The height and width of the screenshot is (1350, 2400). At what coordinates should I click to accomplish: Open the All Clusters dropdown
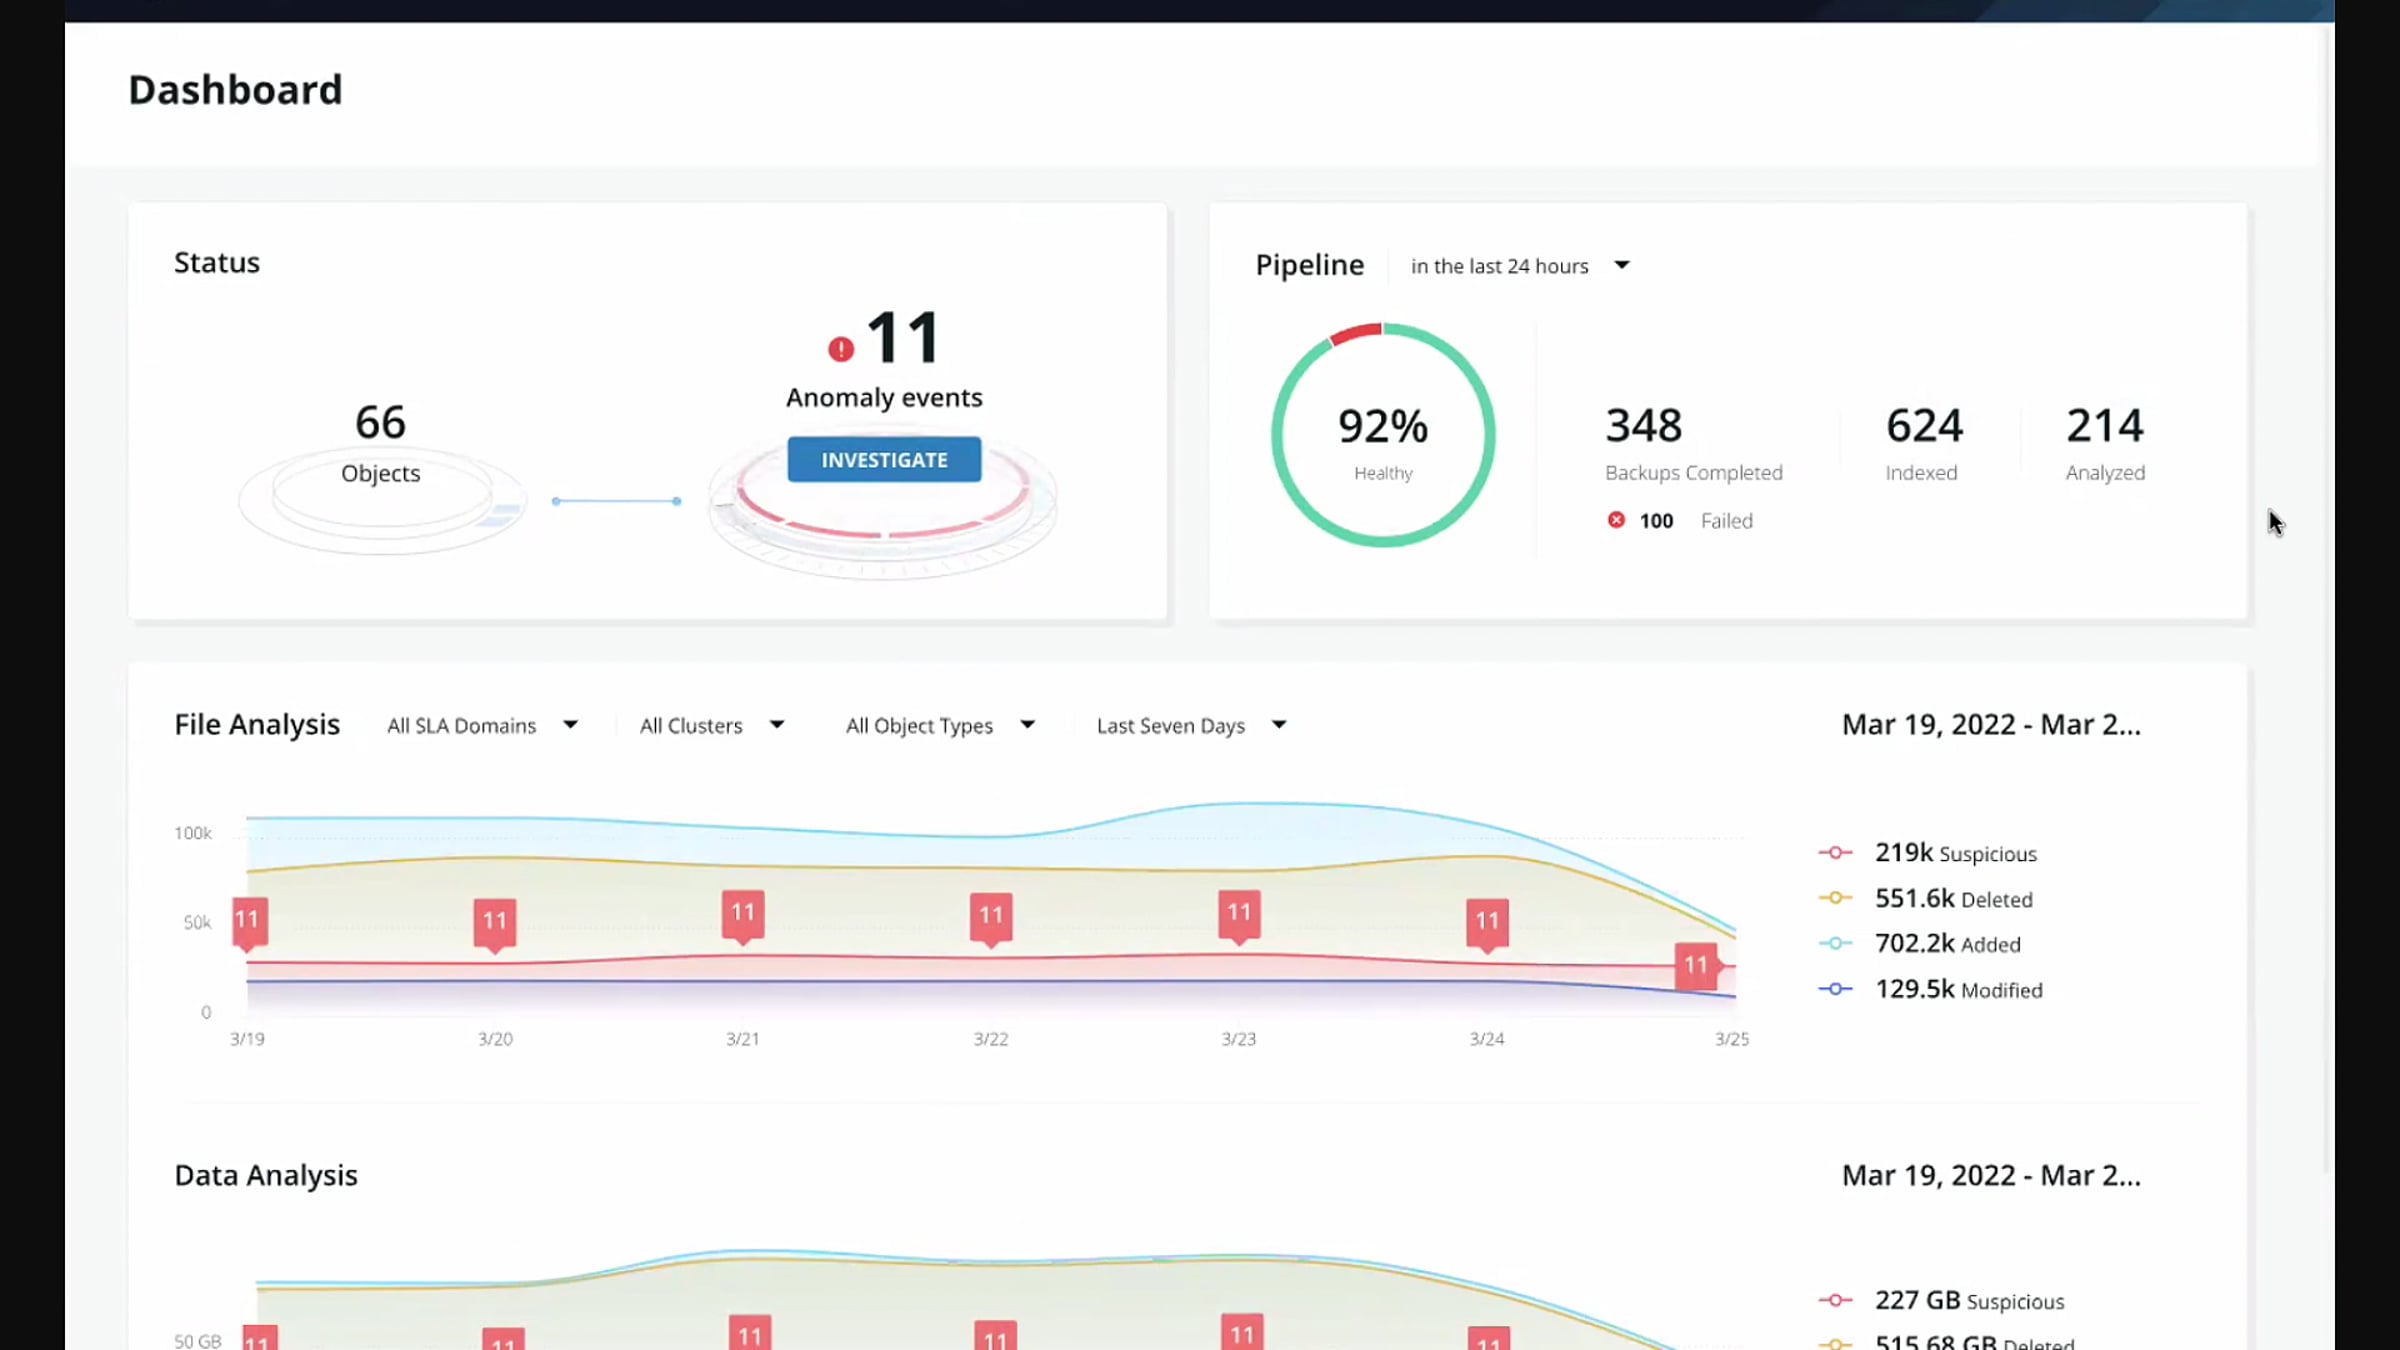click(711, 726)
